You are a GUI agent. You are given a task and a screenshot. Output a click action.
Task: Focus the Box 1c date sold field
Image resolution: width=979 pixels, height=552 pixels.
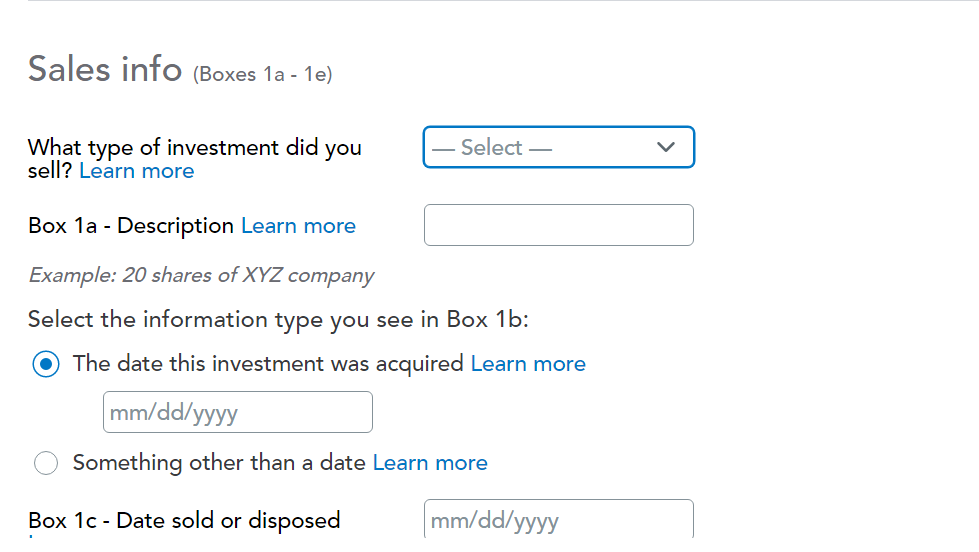point(558,520)
